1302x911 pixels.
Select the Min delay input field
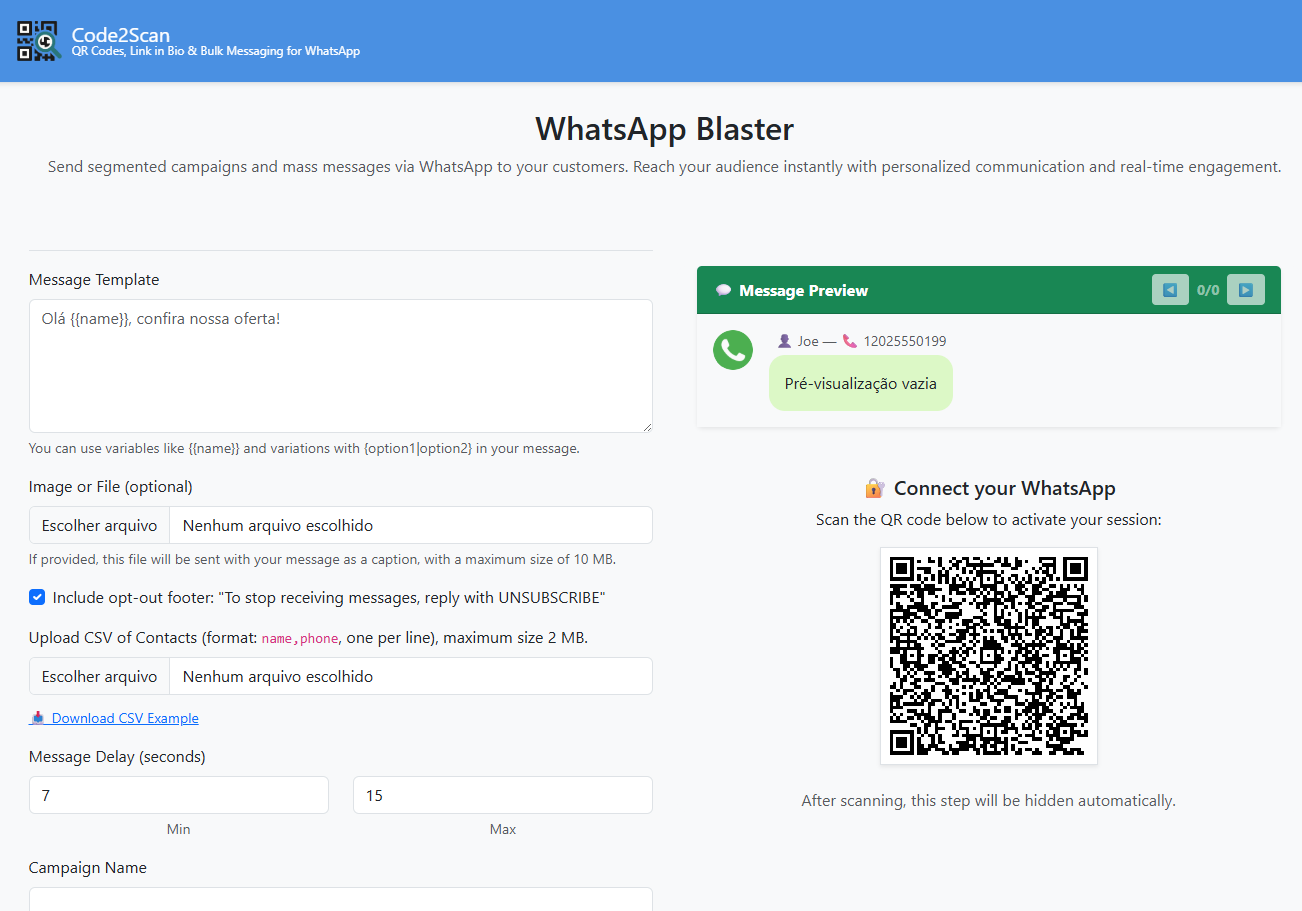(178, 794)
